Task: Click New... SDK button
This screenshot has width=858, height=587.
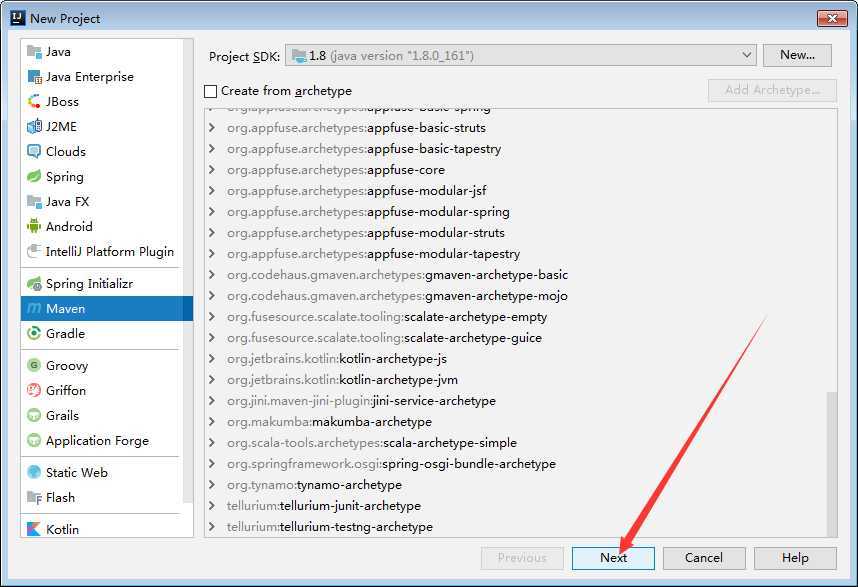Action: point(797,55)
